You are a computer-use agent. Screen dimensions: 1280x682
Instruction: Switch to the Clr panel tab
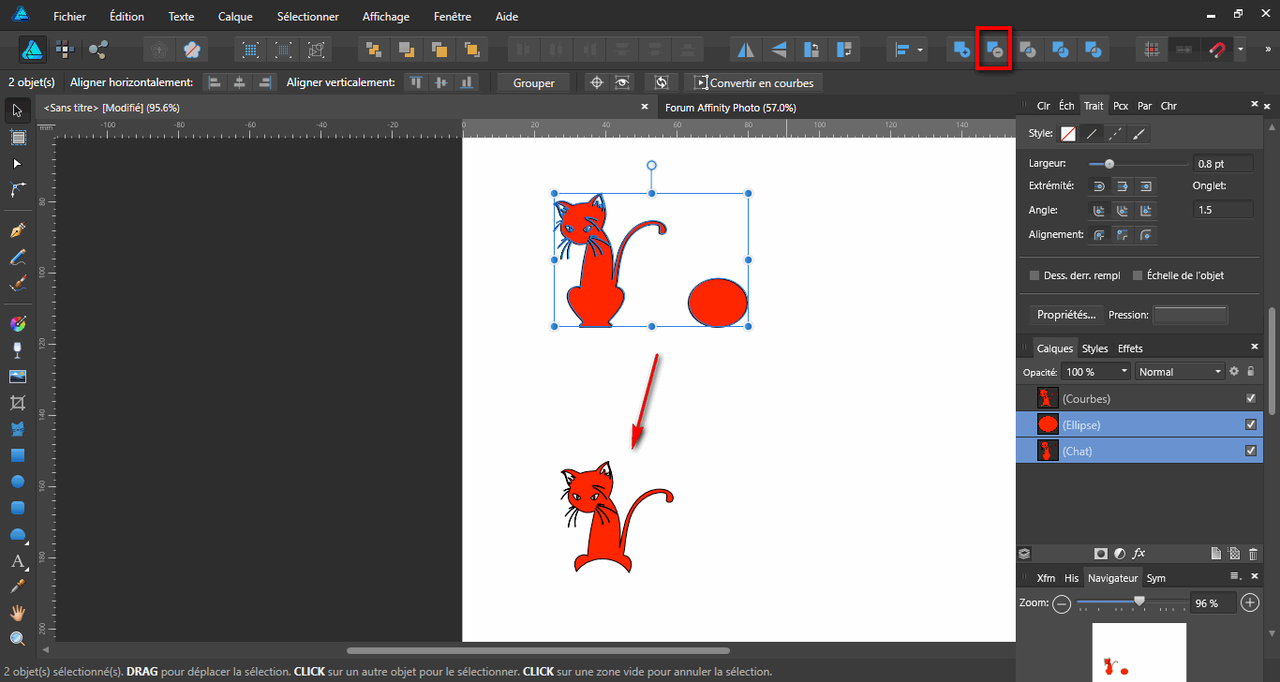(x=1044, y=105)
